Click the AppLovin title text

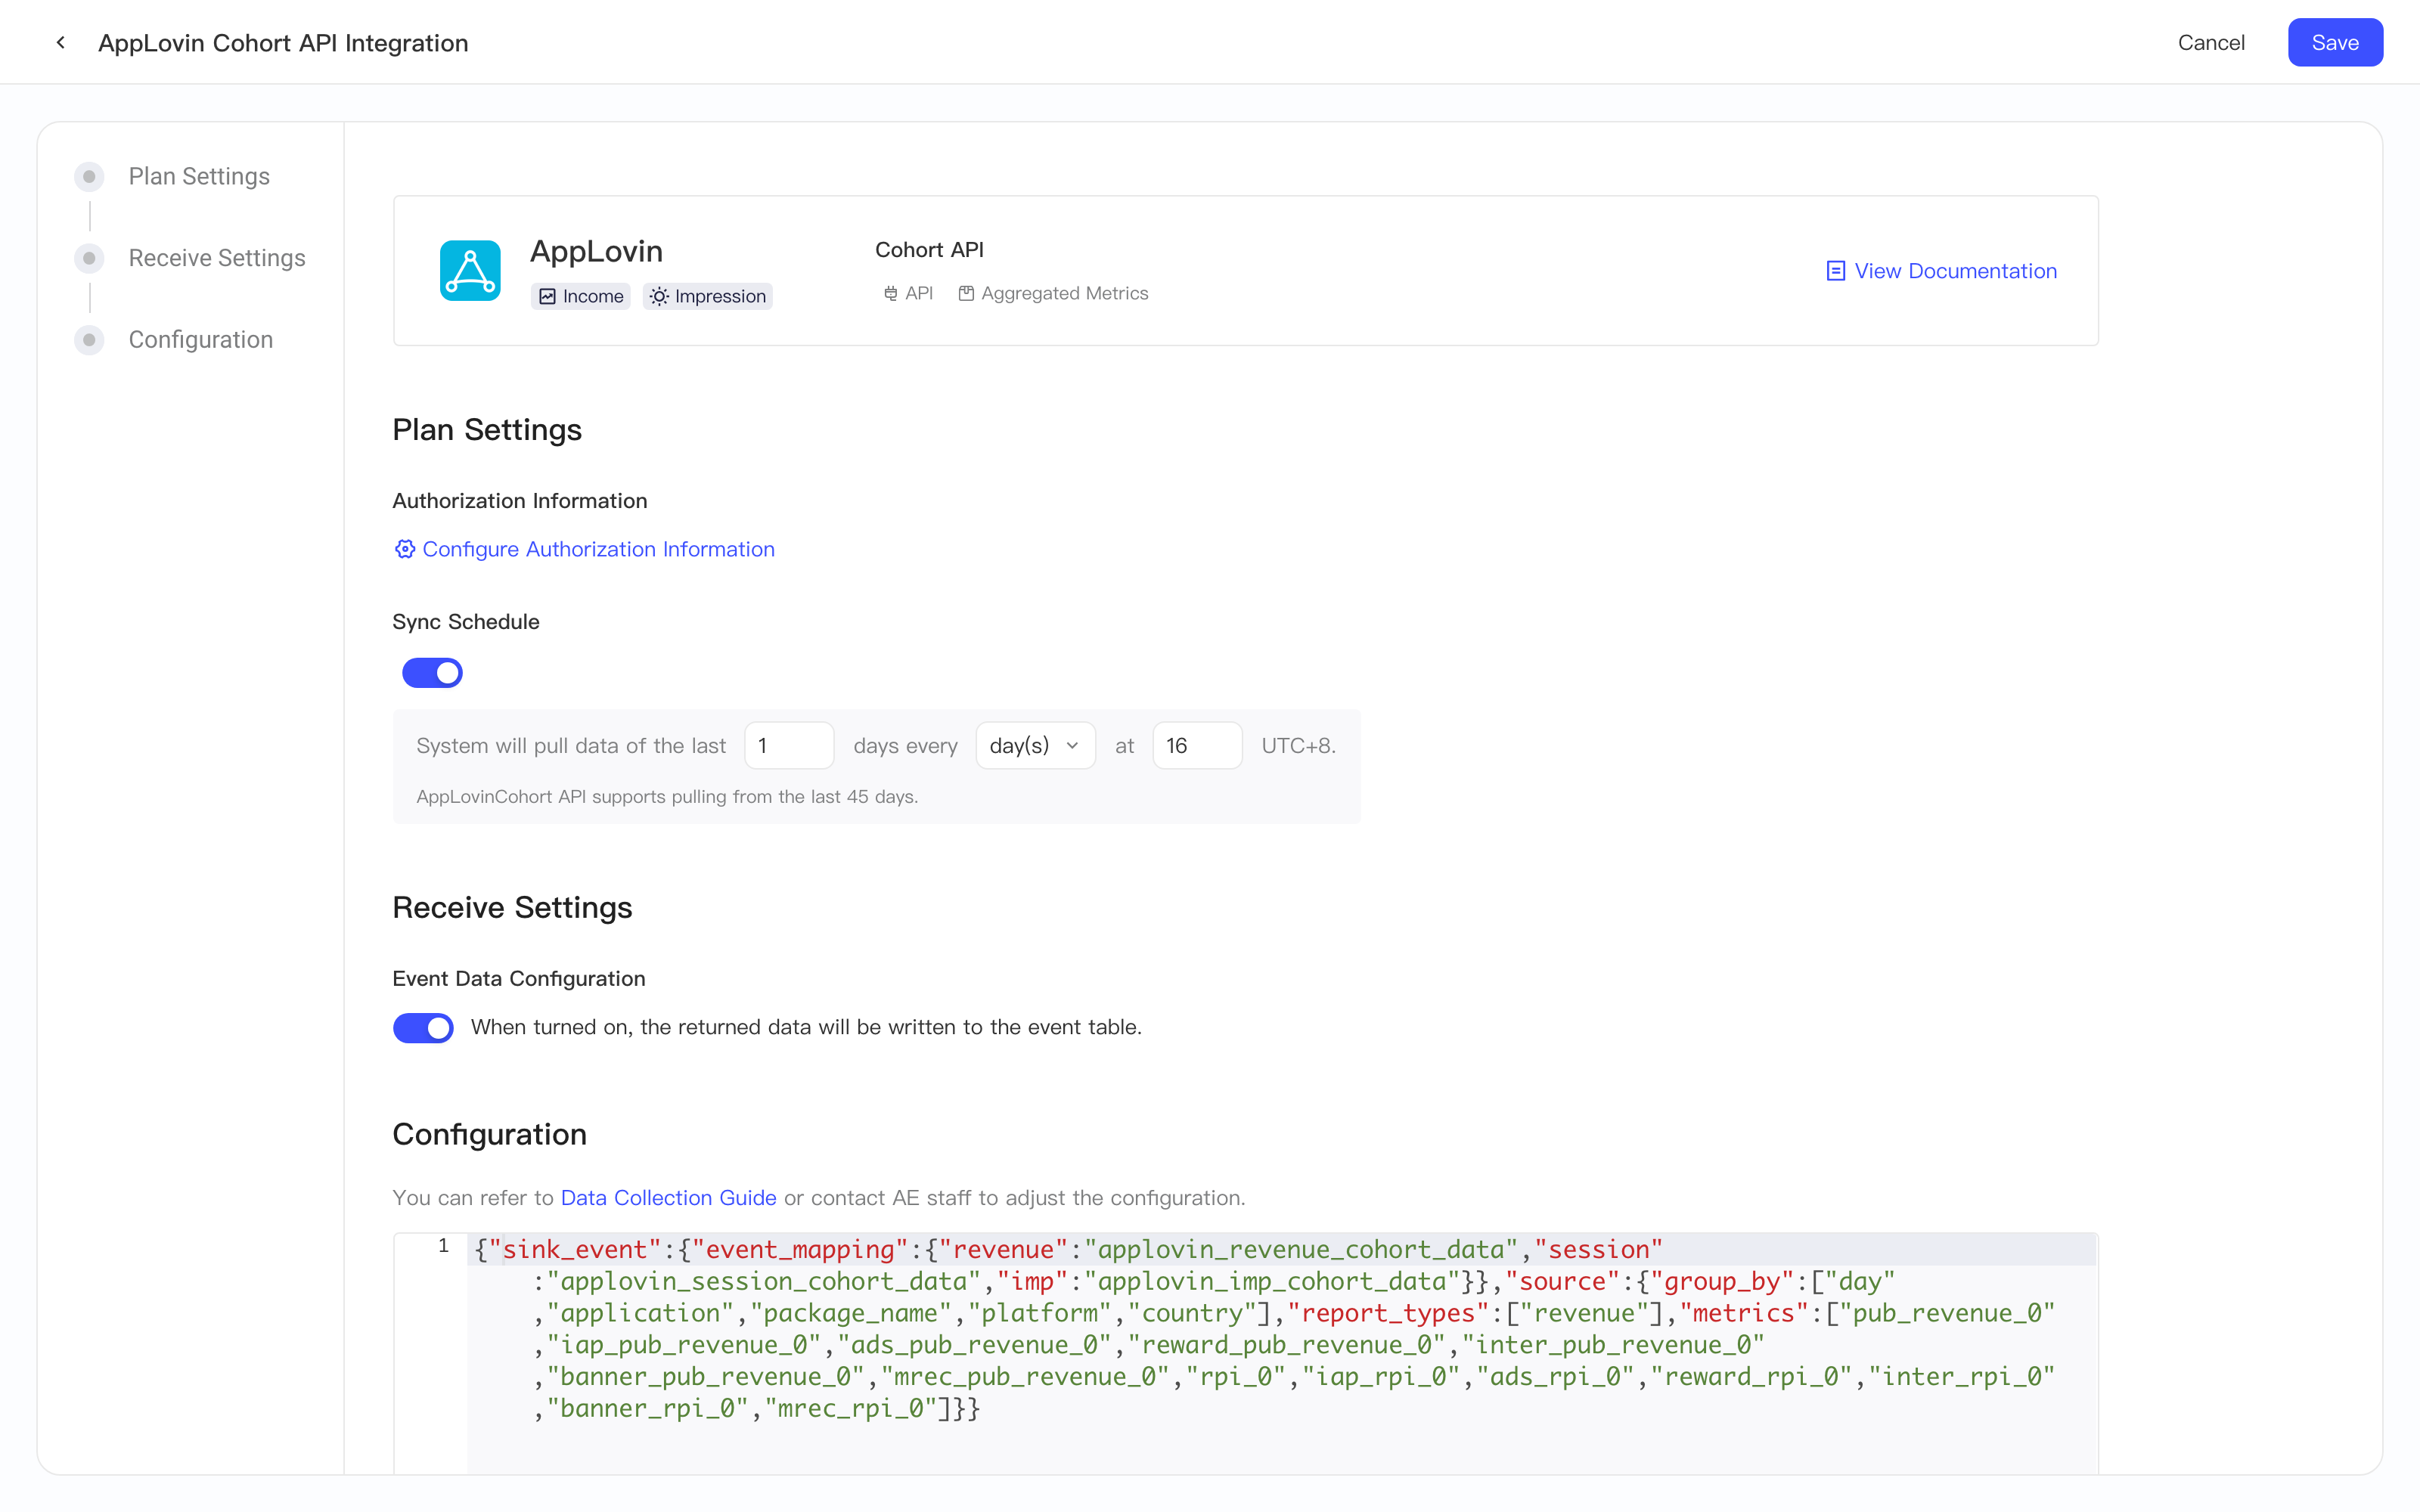click(x=596, y=251)
